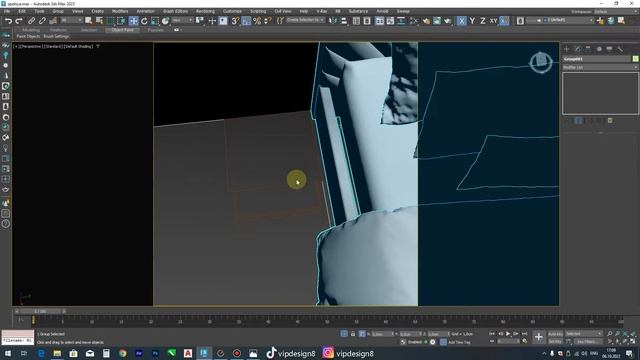This screenshot has width=640, height=360.
Task: Open the Selected key target dropdown
Action: tap(584, 334)
